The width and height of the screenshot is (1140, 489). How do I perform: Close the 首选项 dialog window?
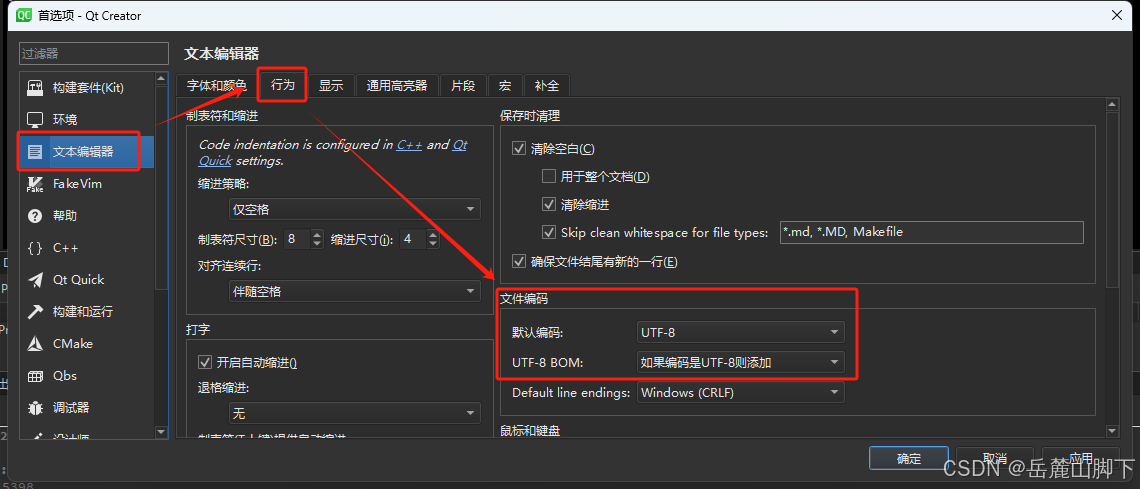1117,15
